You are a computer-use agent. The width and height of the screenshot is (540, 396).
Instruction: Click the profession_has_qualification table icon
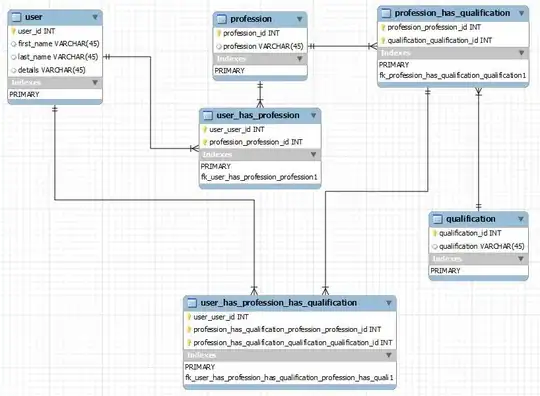[386, 13]
